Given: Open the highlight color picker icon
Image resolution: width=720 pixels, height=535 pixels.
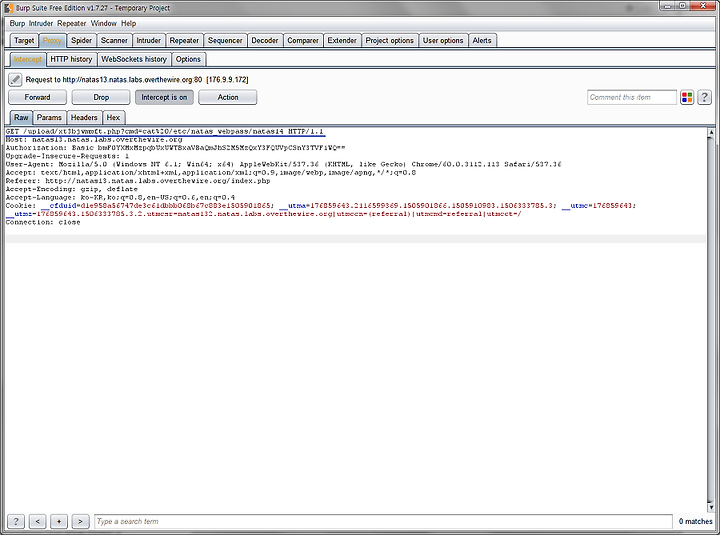Looking at the screenshot, I should [x=687, y=97].
